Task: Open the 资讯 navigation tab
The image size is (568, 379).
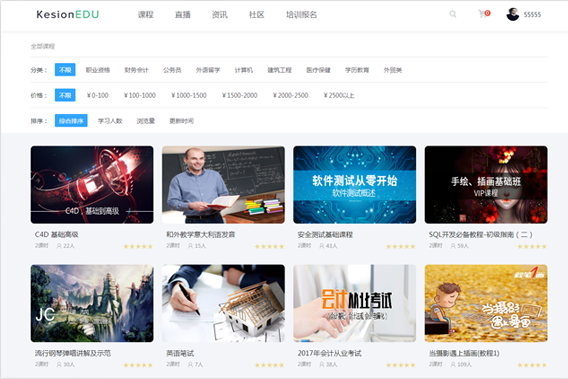Action: click(x=220, y=14)
